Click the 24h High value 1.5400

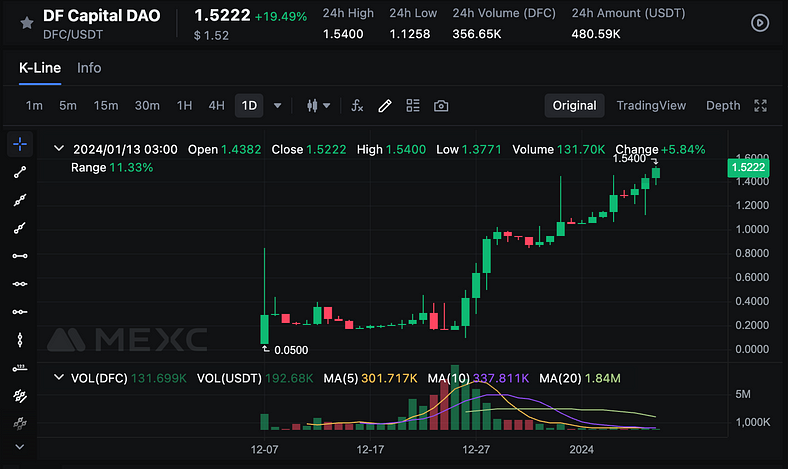(343, 34)
